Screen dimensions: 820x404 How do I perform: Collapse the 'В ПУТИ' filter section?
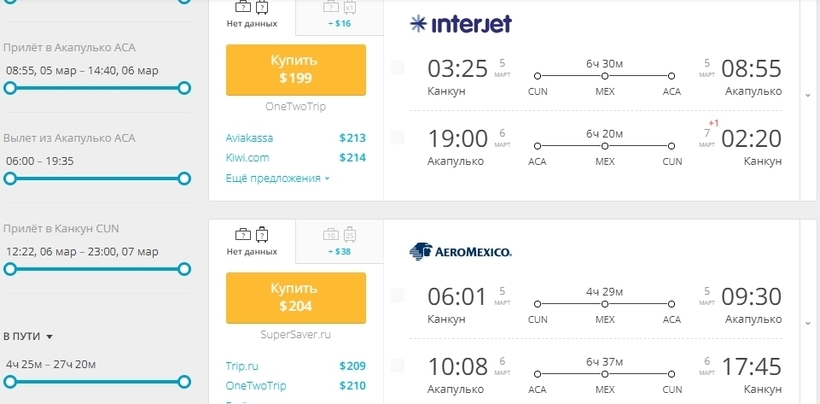(x=28, y=337)
